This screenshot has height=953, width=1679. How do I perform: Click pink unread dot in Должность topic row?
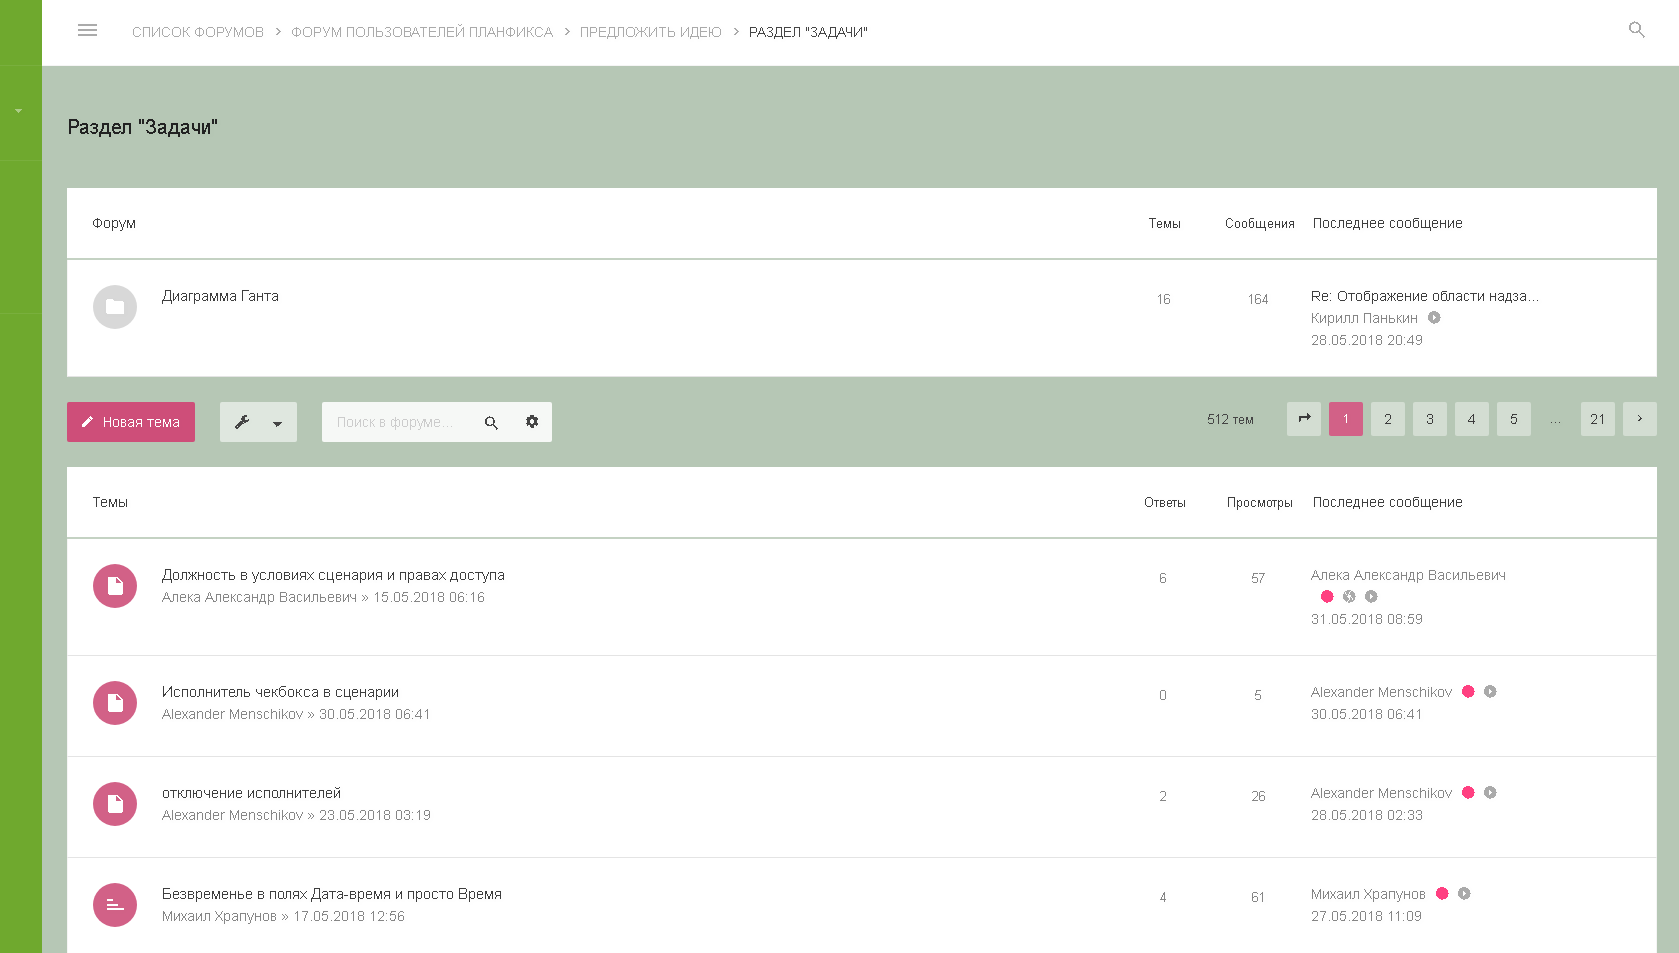(x=1327, y=596)
